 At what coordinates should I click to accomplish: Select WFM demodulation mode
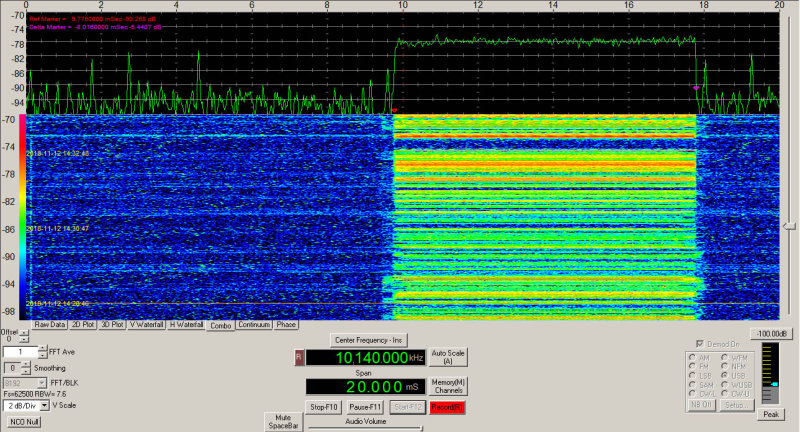[724, 358]
